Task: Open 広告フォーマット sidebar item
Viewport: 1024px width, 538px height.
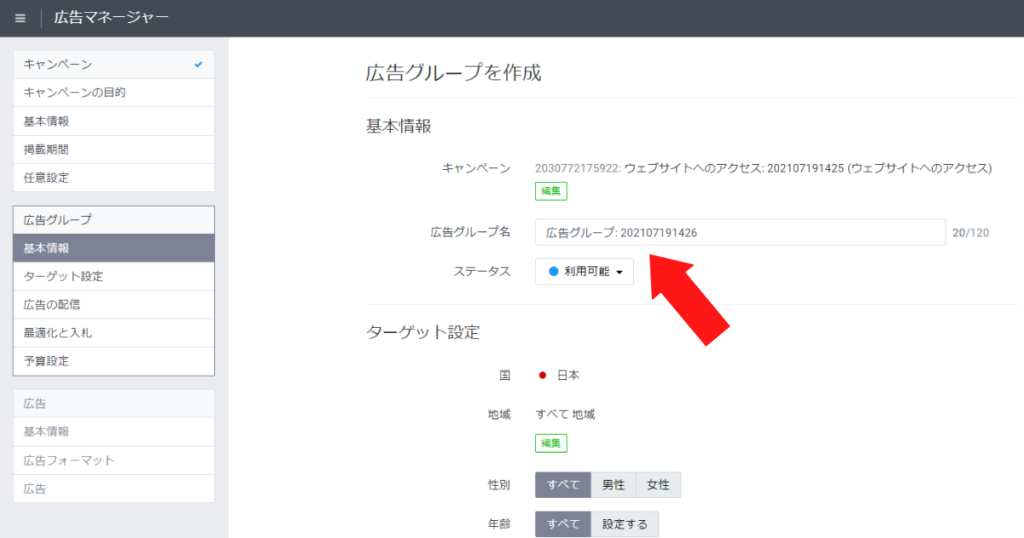Action: [x=114, y=460]
